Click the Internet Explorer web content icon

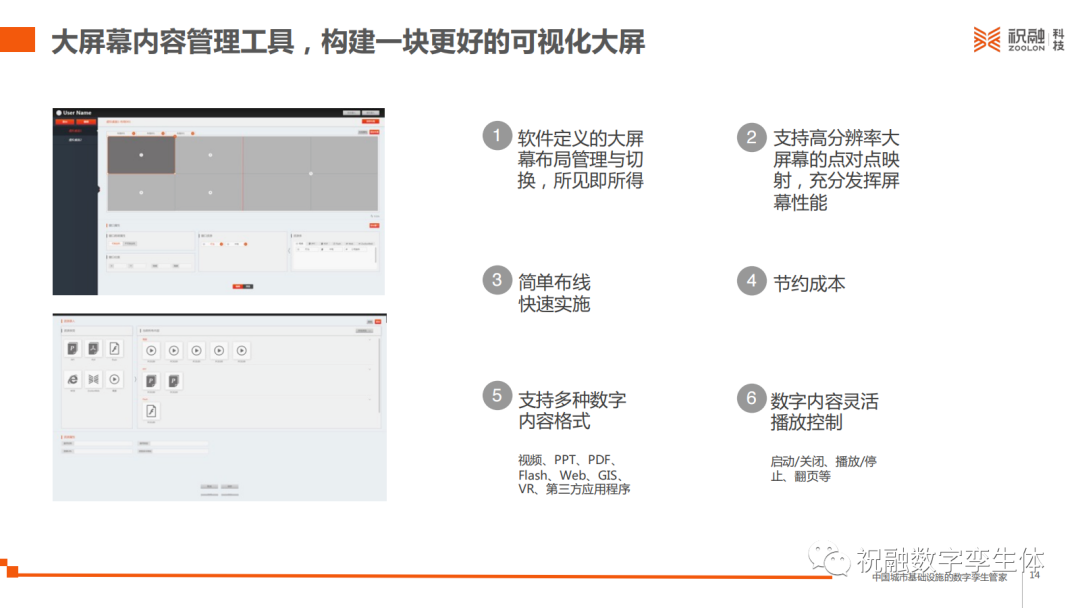point(72,380)
